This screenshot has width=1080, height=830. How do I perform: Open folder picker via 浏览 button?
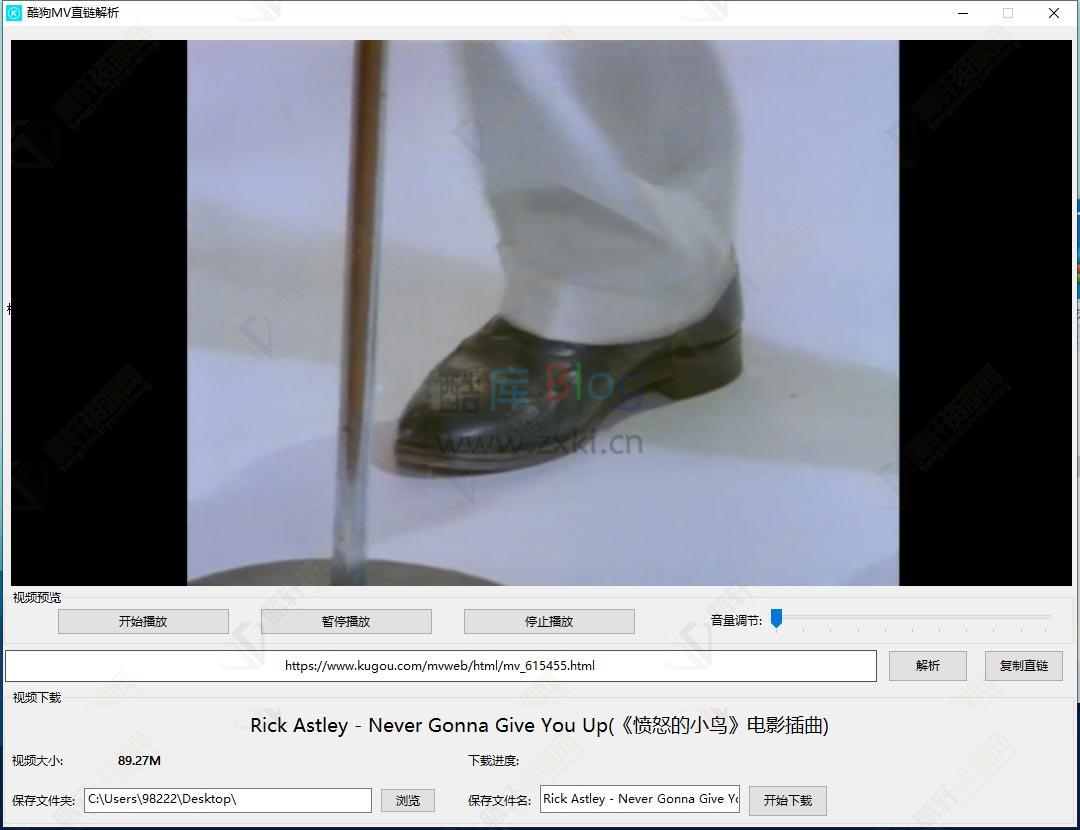point(407,800)
